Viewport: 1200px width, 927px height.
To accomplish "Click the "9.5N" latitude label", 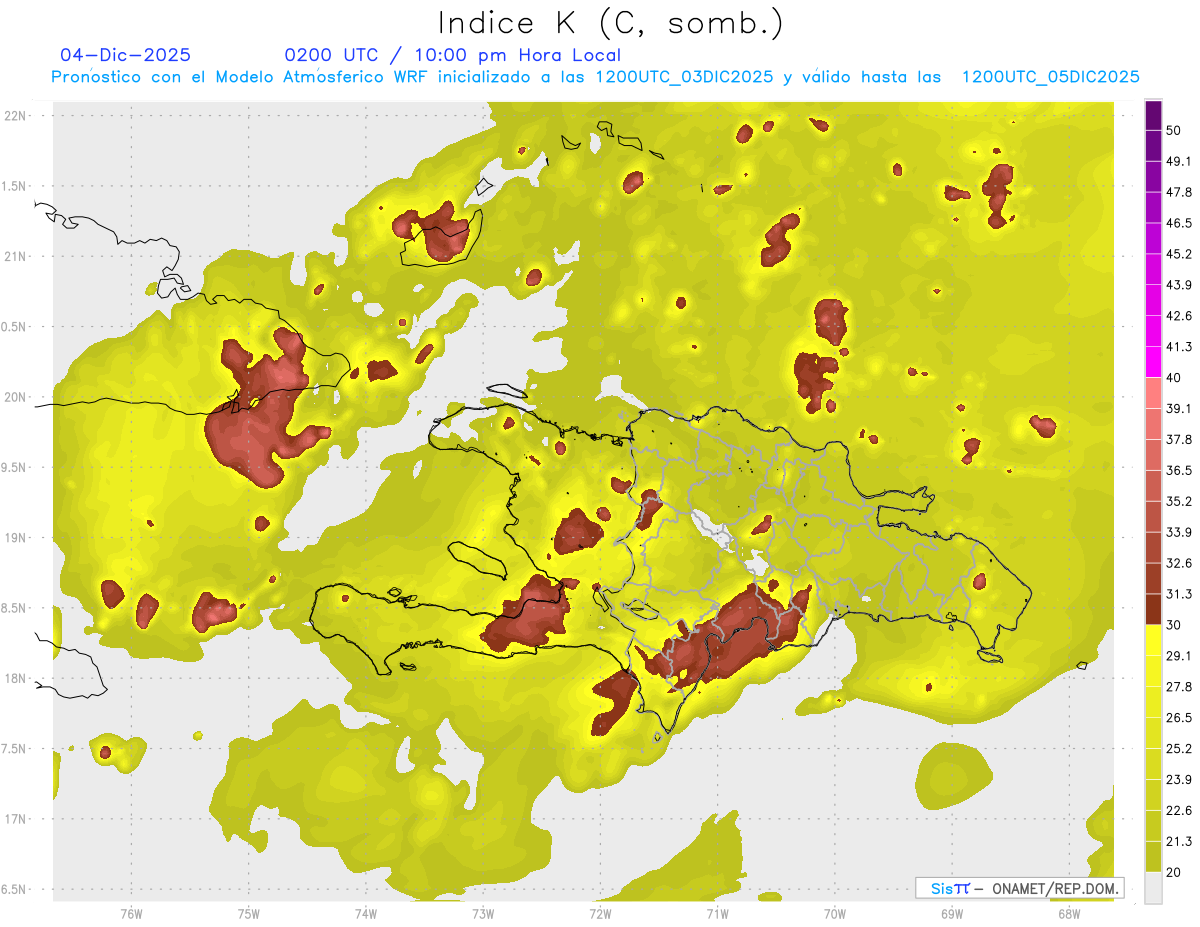I will 15,467.
